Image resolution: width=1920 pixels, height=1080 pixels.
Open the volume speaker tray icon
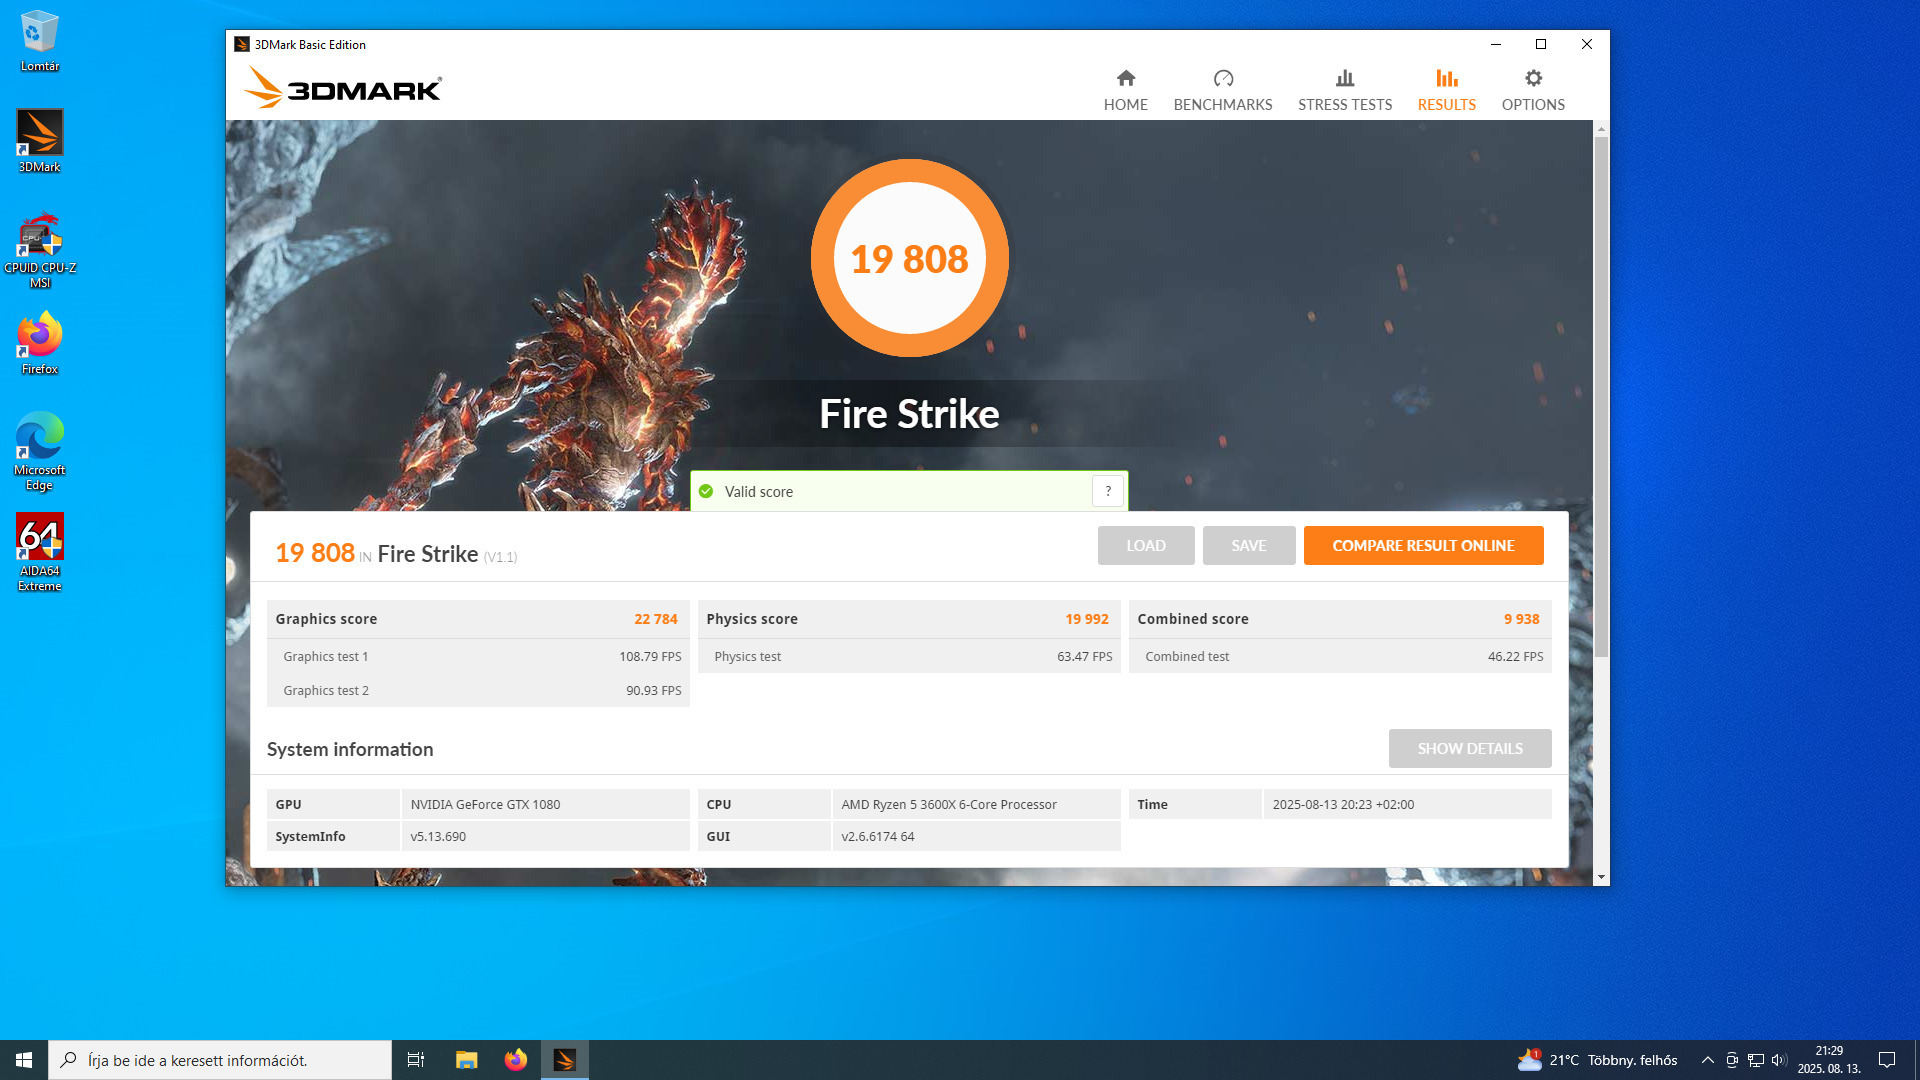(x=1778, y=1060)
